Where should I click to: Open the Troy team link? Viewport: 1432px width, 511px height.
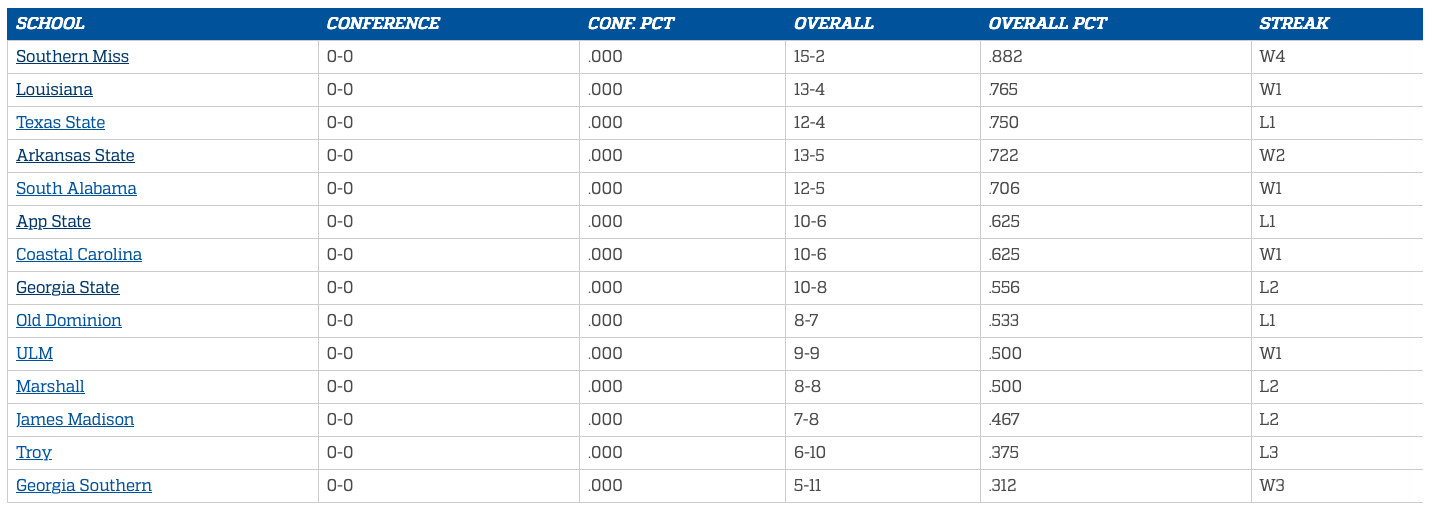pyautogui.click(x=33, y=453)
